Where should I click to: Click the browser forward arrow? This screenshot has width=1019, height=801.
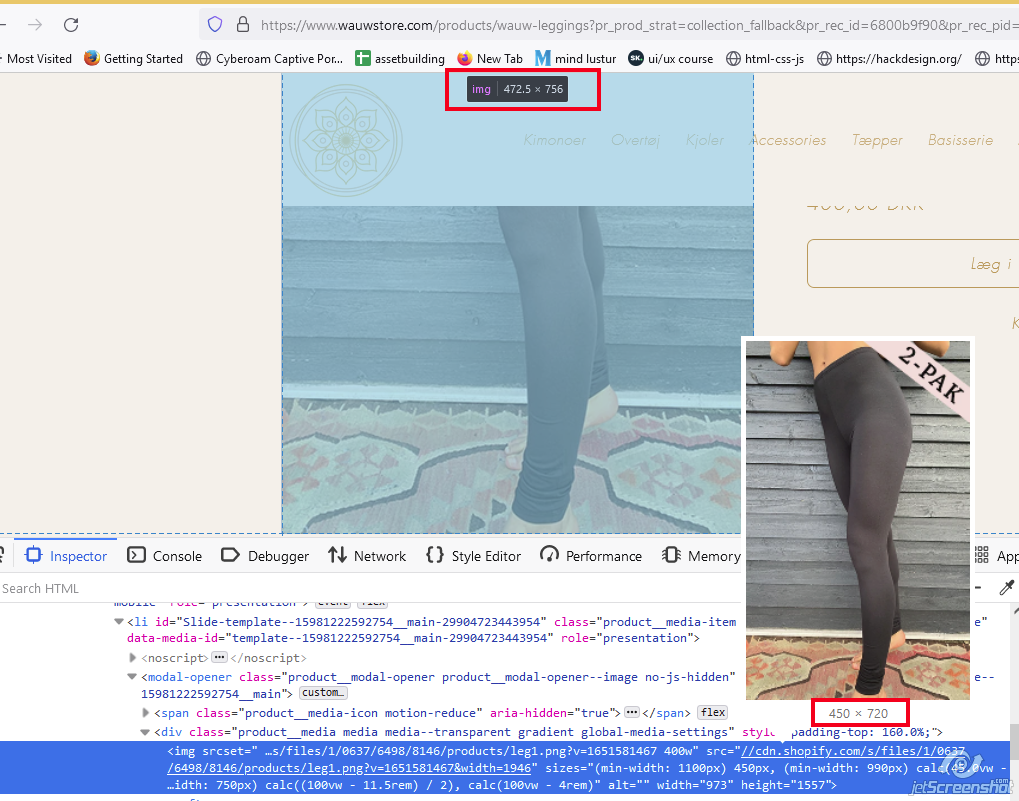pyautogui.click(x=35, y=25)
